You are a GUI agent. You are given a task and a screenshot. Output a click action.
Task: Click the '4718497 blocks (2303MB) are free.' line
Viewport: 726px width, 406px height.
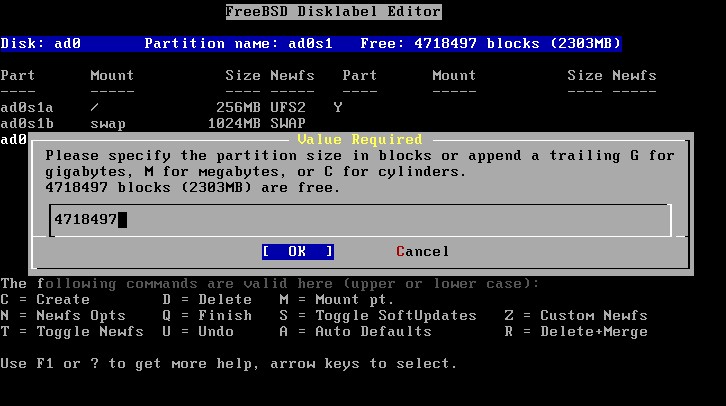(193, 187)
